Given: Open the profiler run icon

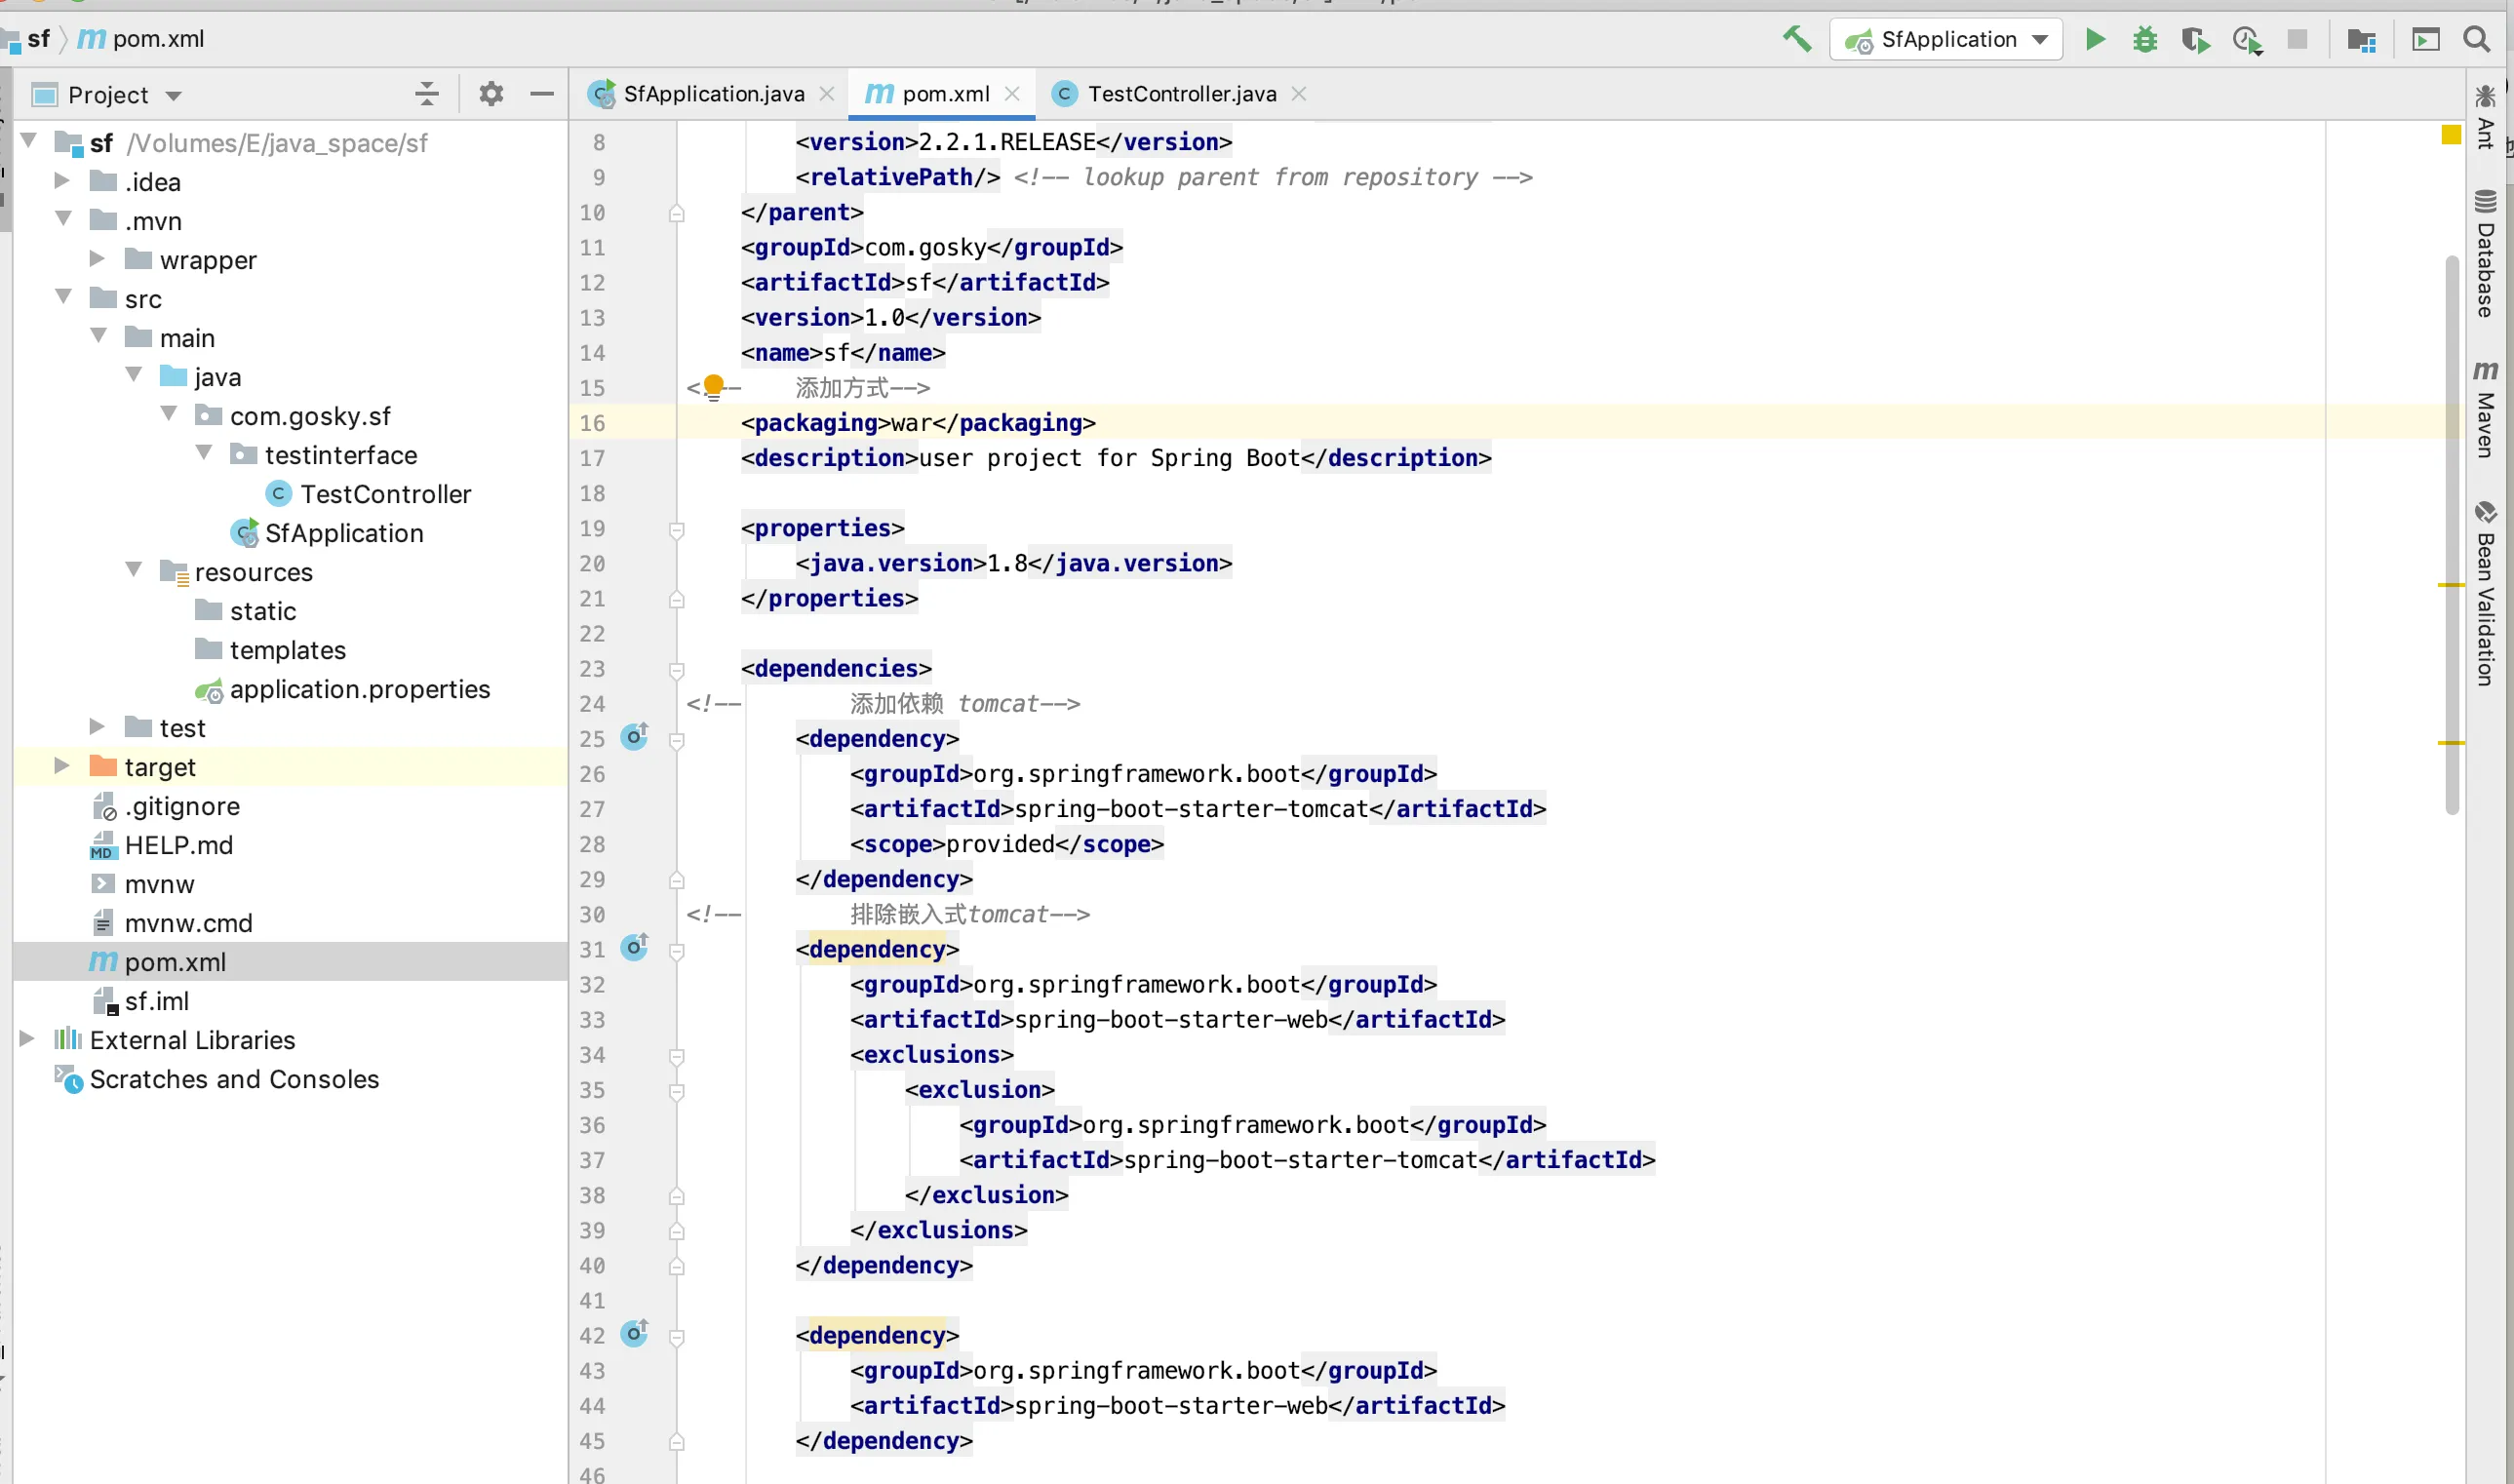Looking at the screenshot, I should 2247,40.
